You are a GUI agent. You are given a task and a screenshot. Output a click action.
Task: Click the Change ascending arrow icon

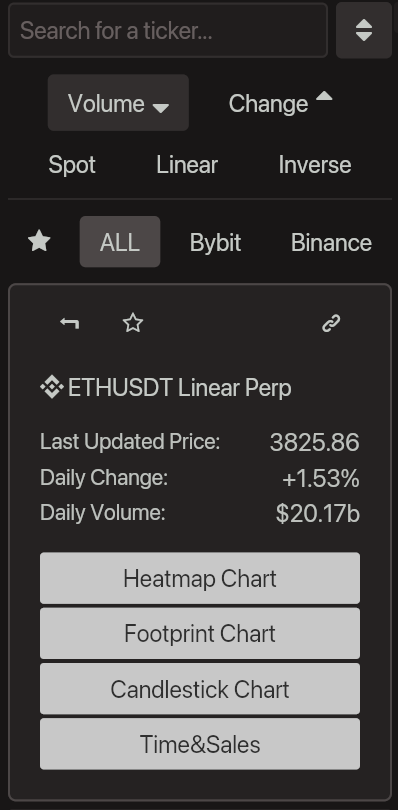pos(324,96)
